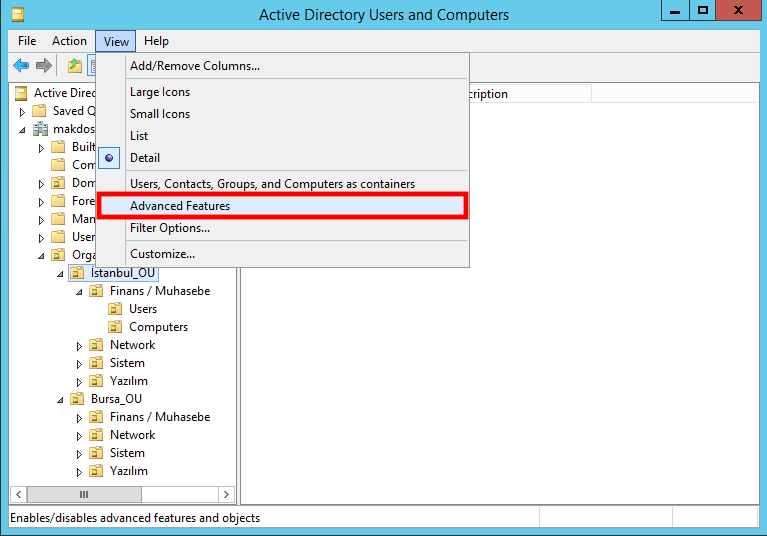The image size is (767, 536).
Task: Close the Active Directory window
Action: pyautogui.click(x=738, y=10)
